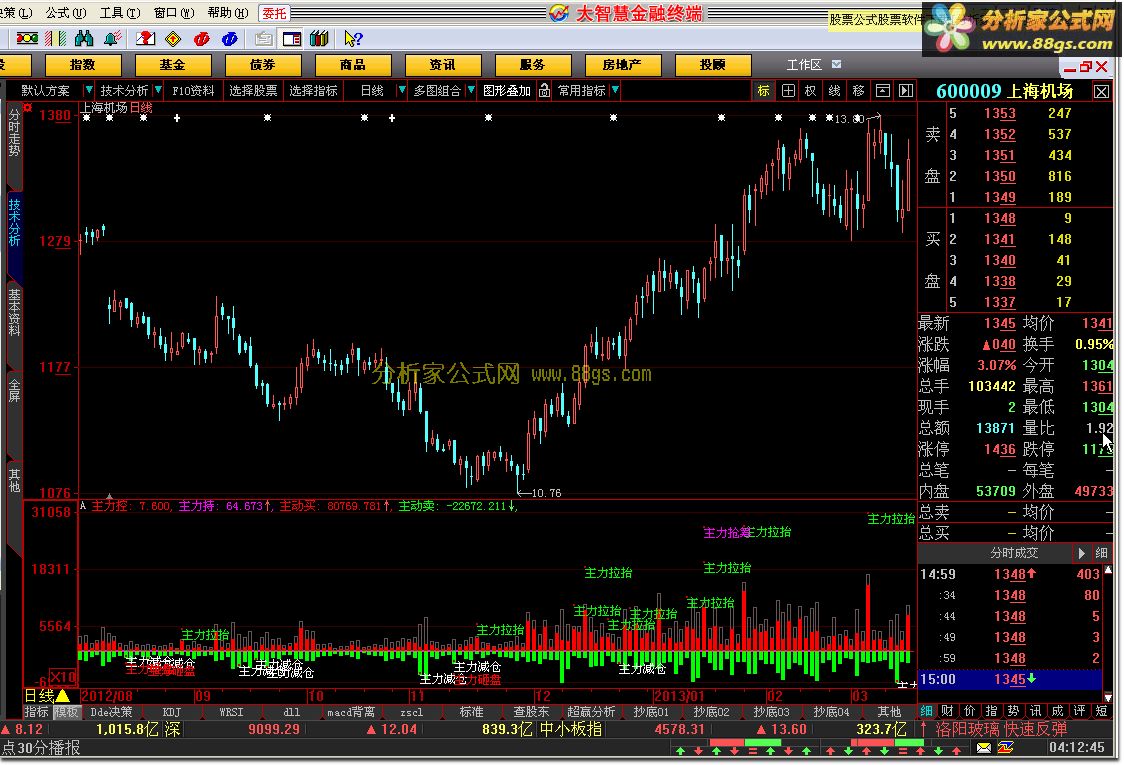Screen dimensions: 1124x765
Task: Click the 基金 category button
Action: tap(173, 65)
